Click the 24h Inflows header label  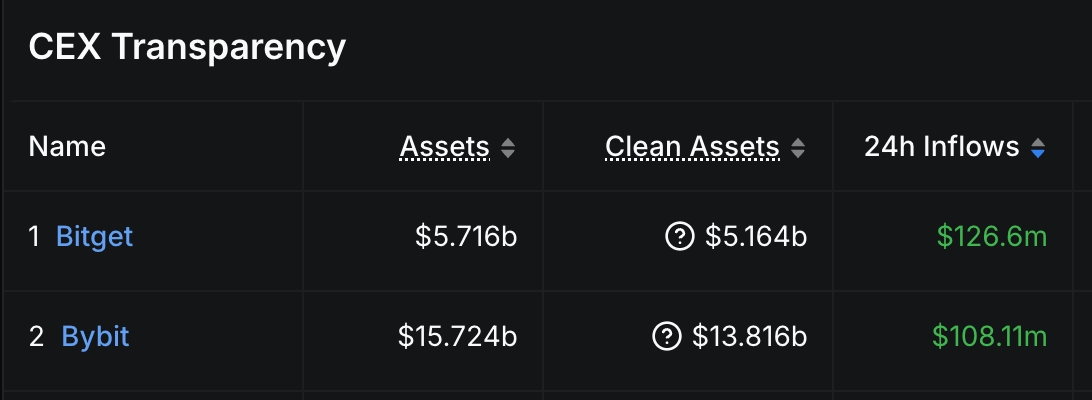tap(941, 148)
